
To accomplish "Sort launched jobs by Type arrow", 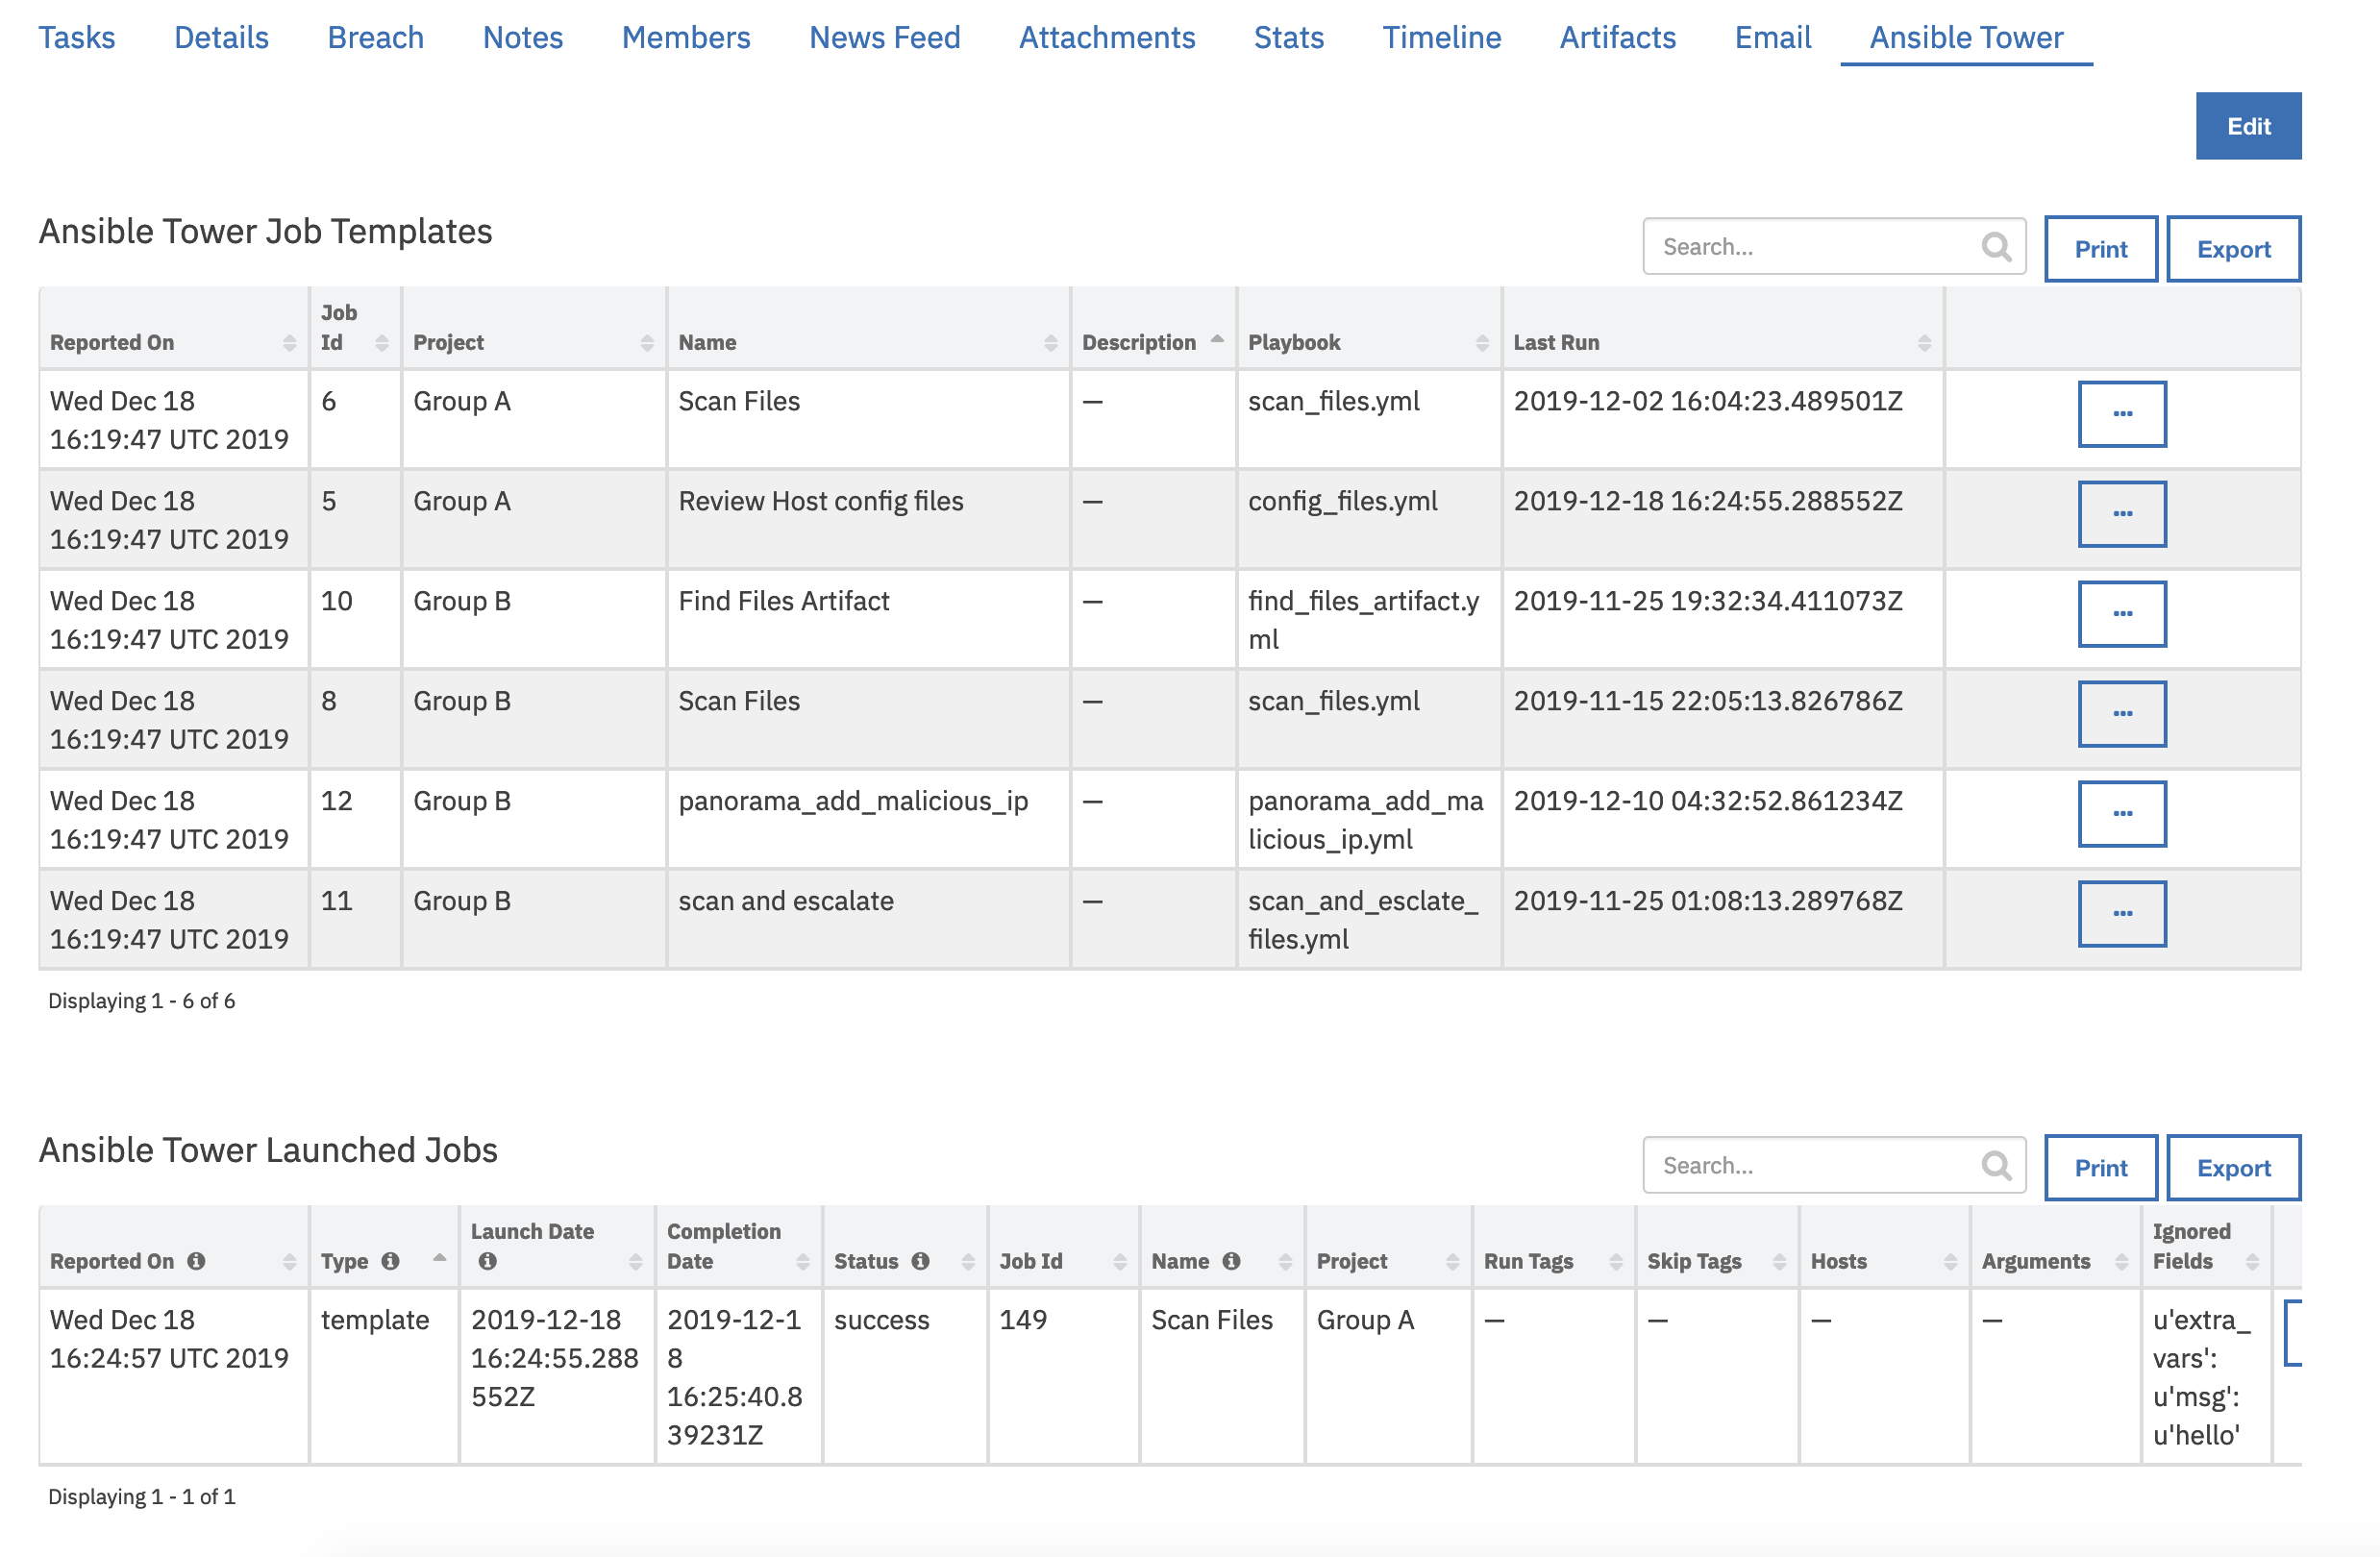I will click(x=439, y=1258).
